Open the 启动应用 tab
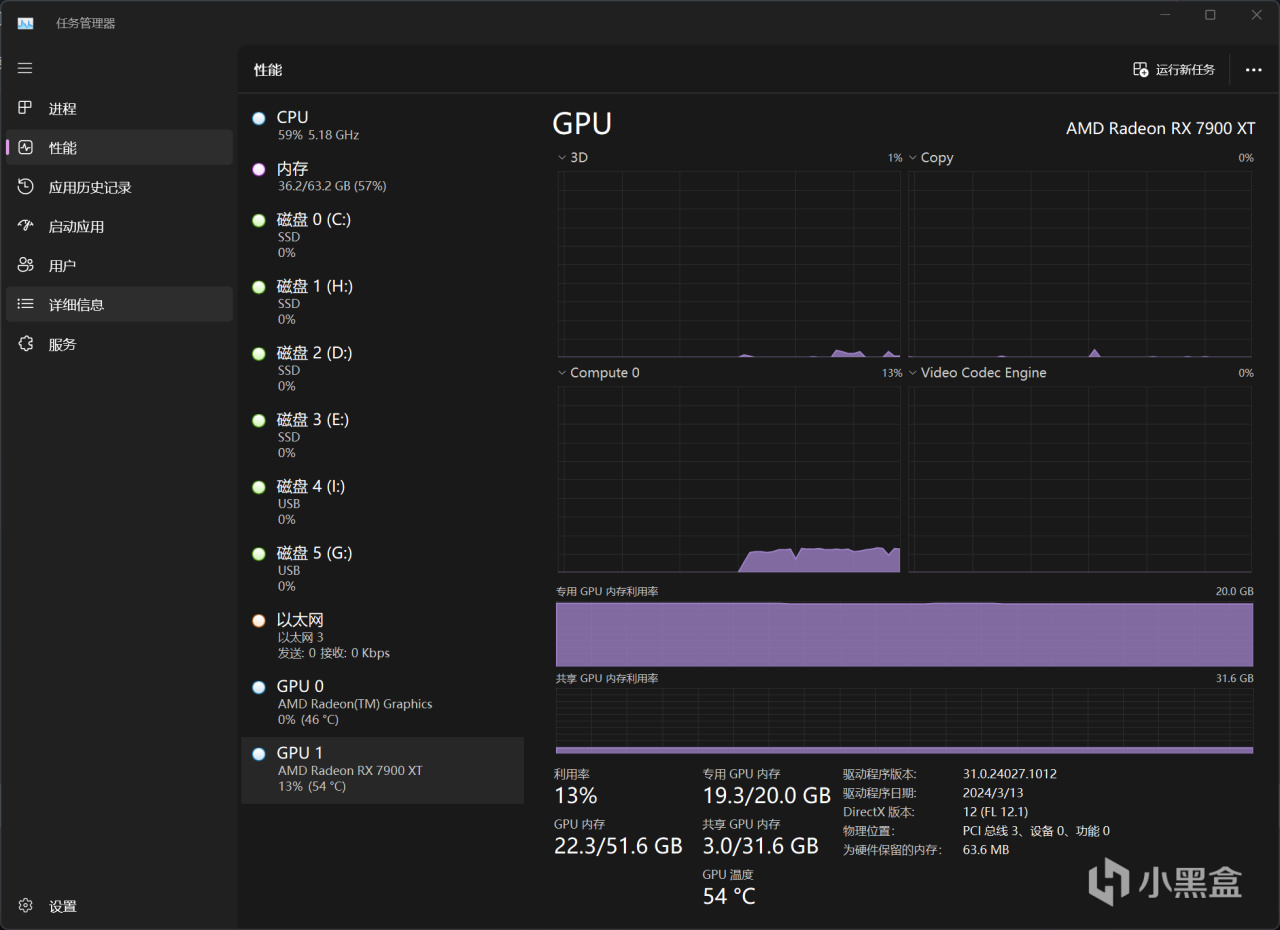Image resolution: width=1280 pixels, height=930 pixels. click(x=119, y=226)
